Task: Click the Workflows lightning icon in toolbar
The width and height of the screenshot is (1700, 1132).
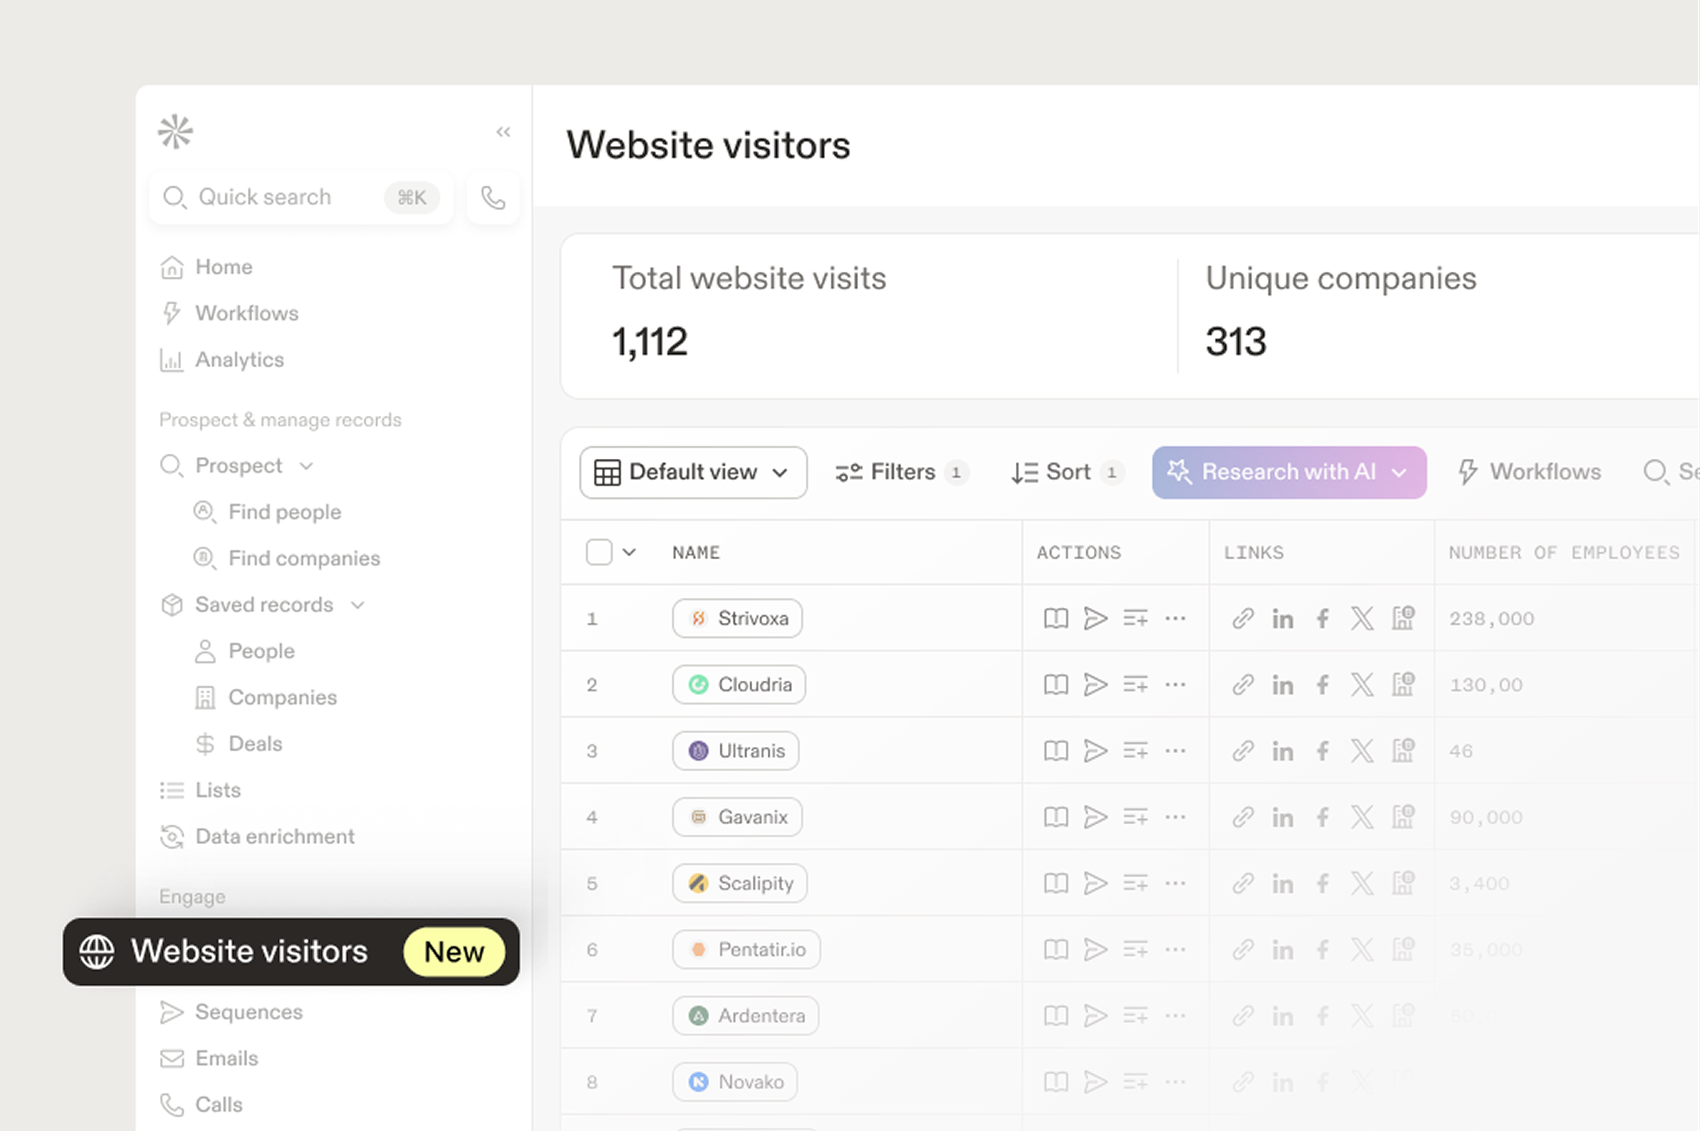Action: point(1467,471)
